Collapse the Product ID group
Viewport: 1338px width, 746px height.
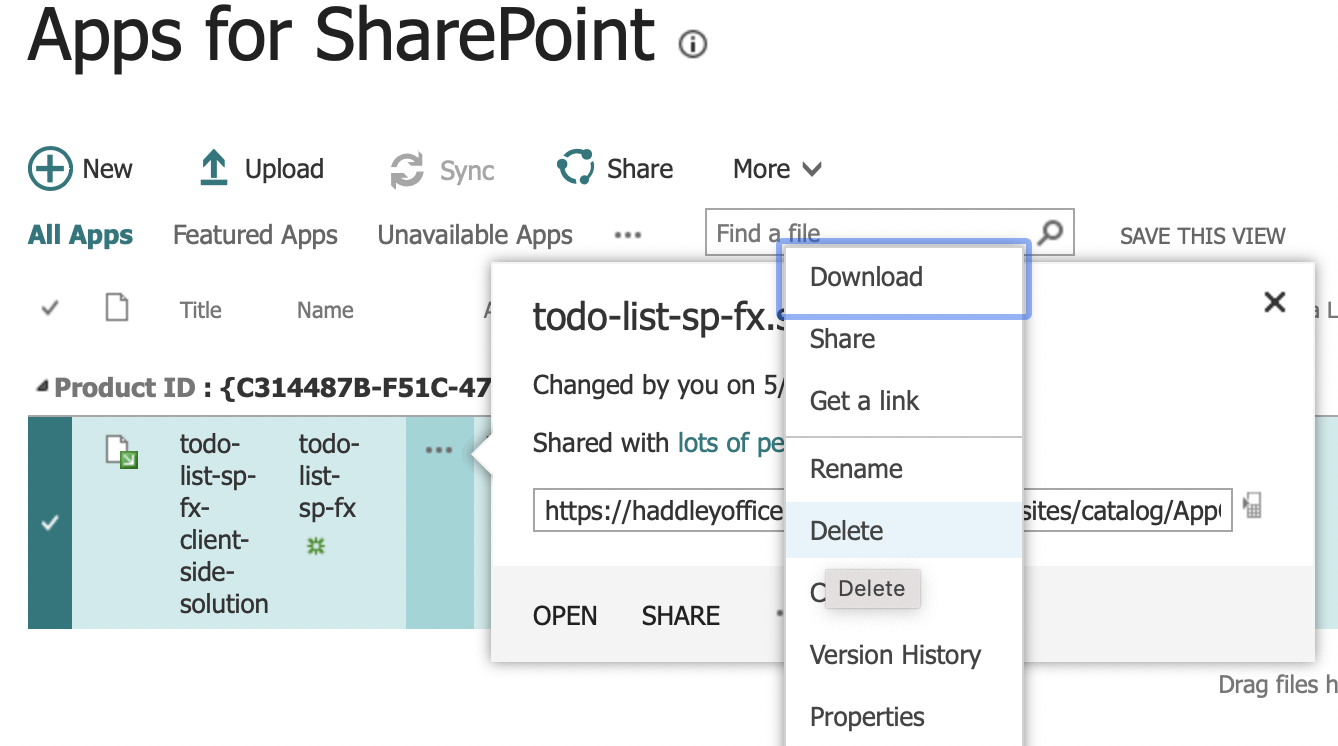41,388
